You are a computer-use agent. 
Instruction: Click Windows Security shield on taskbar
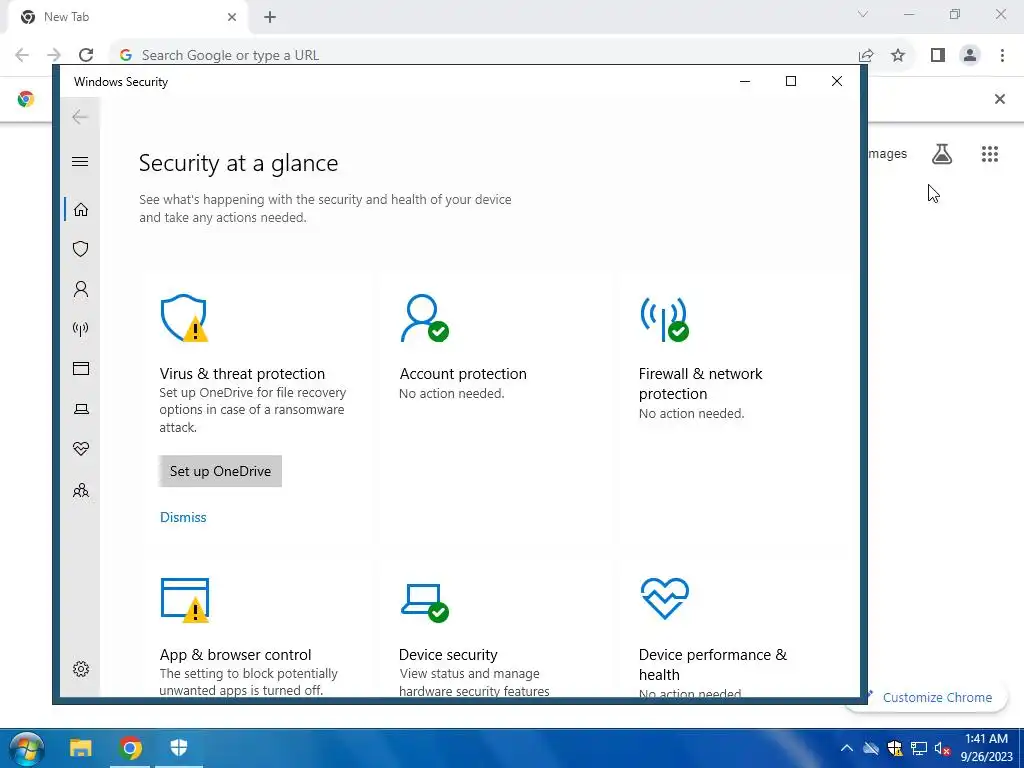coord(178,748)
